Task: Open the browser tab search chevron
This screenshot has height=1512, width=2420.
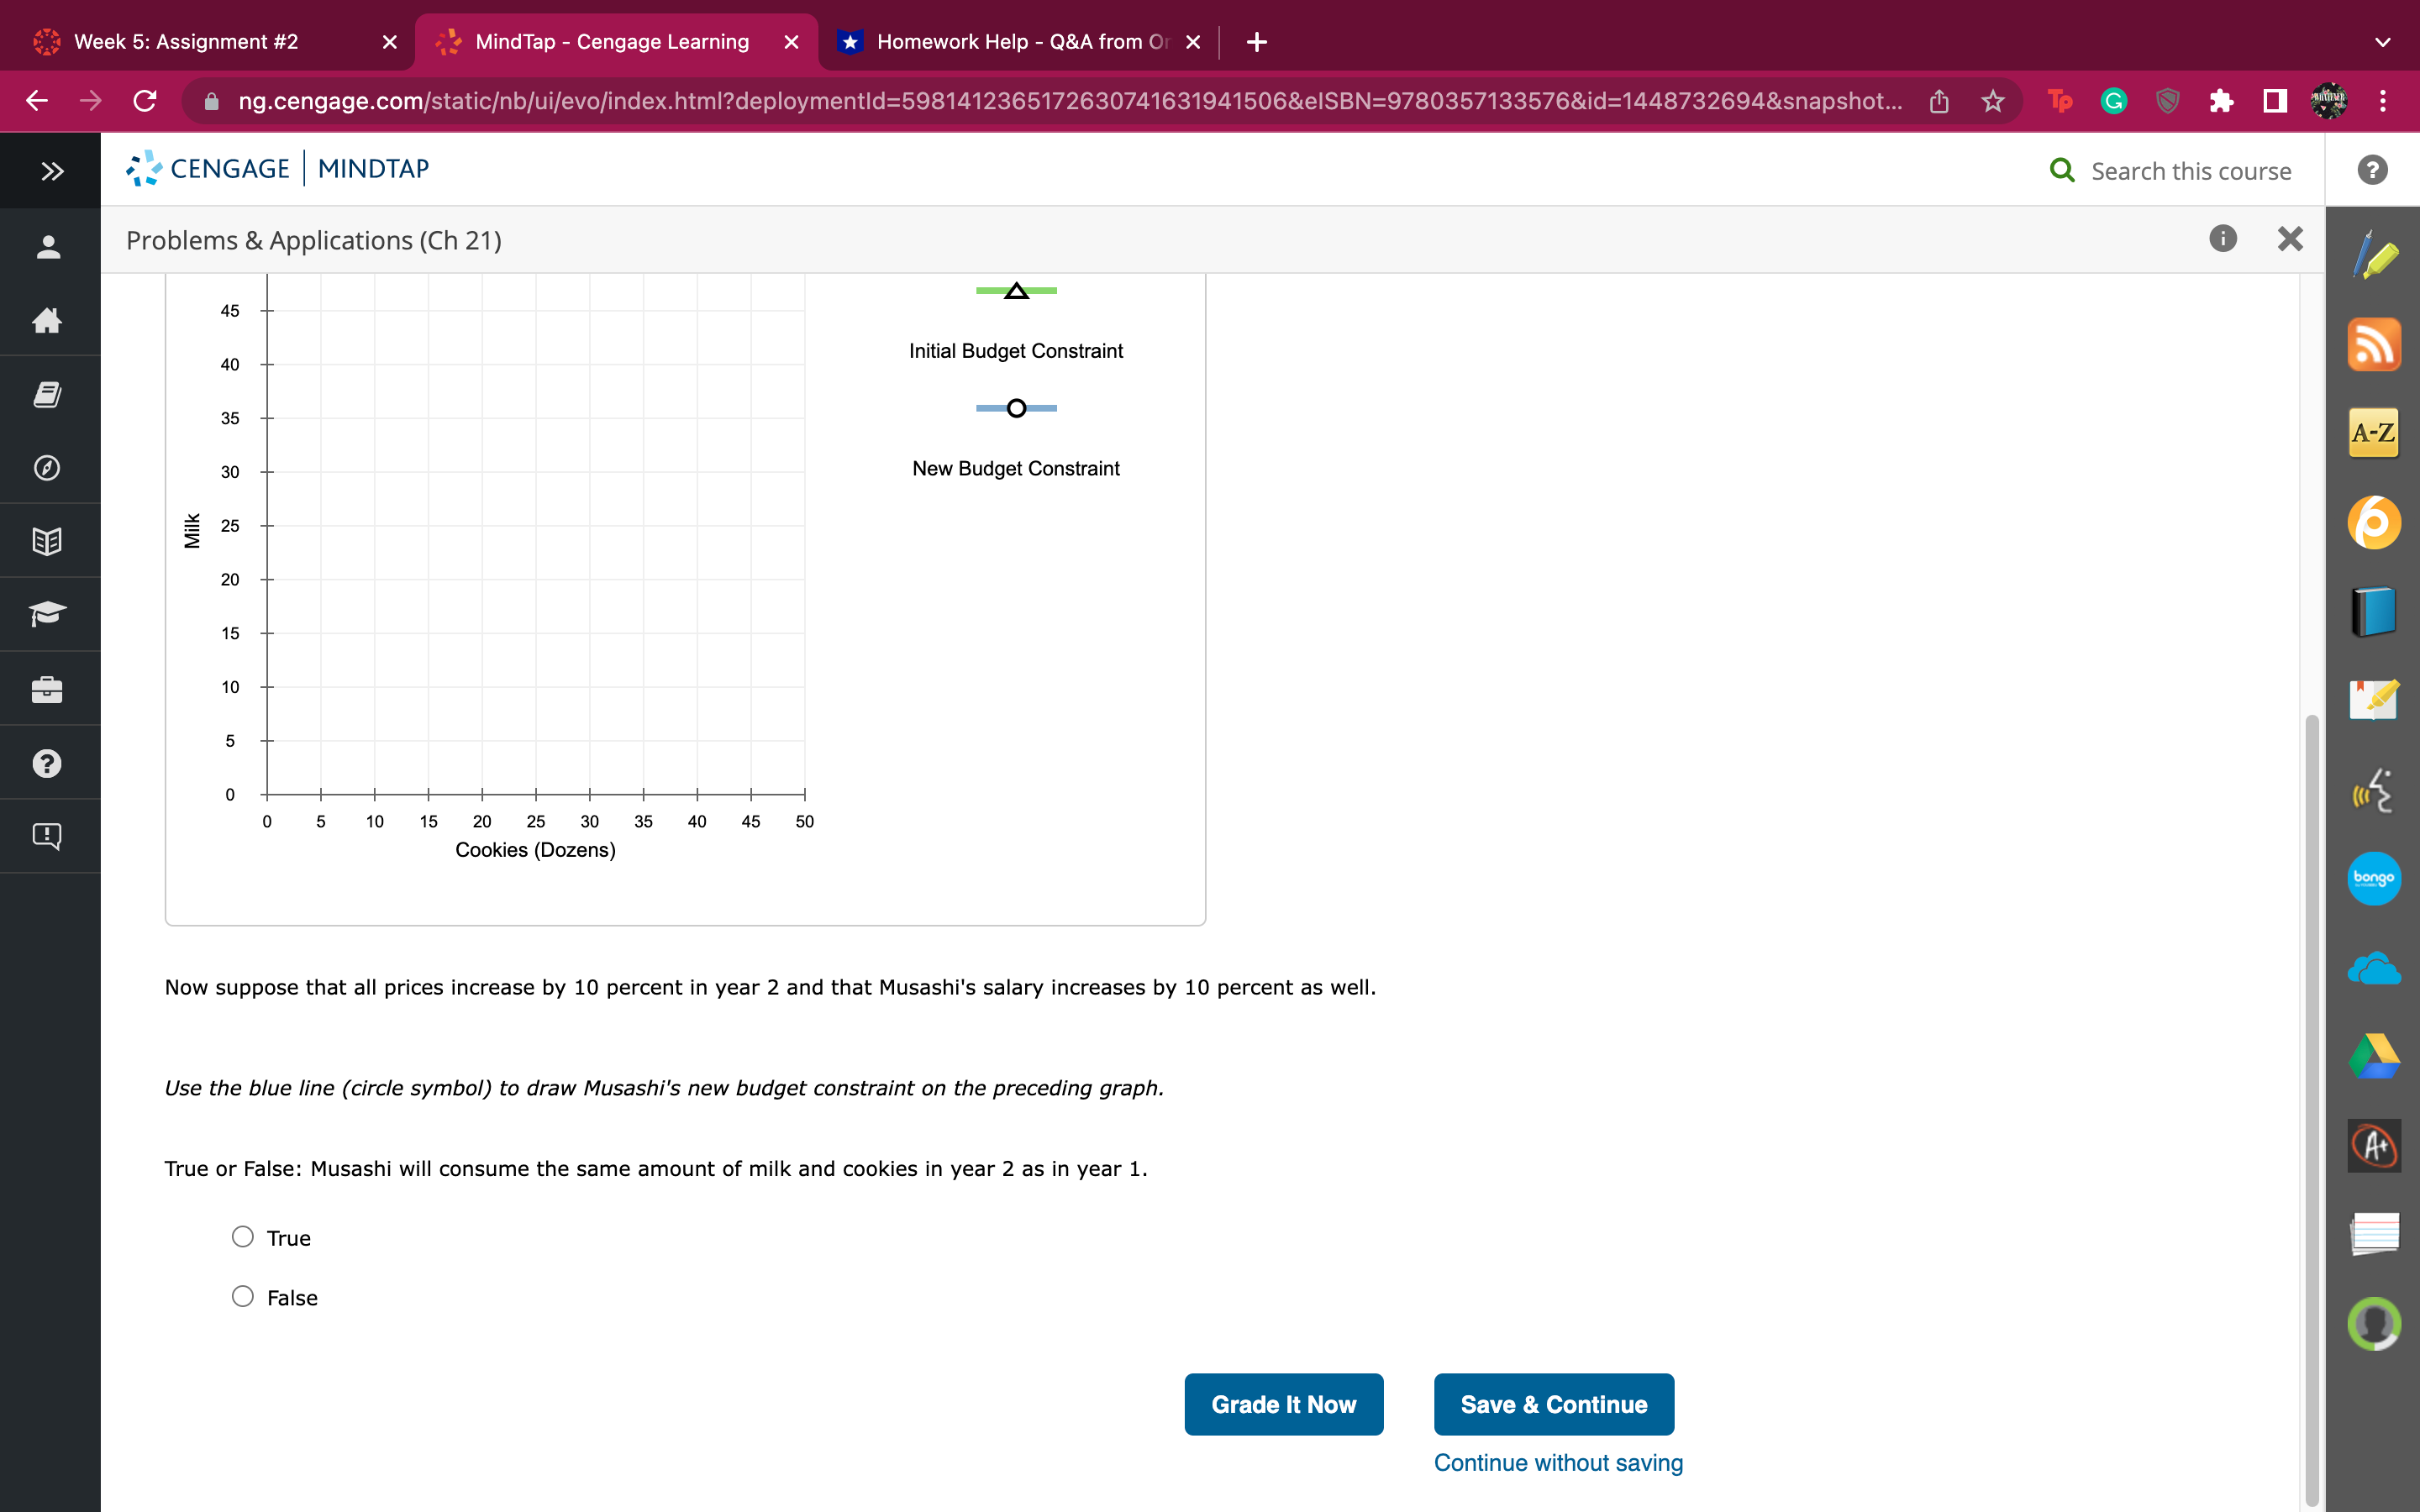Action: coord(2383,42)
